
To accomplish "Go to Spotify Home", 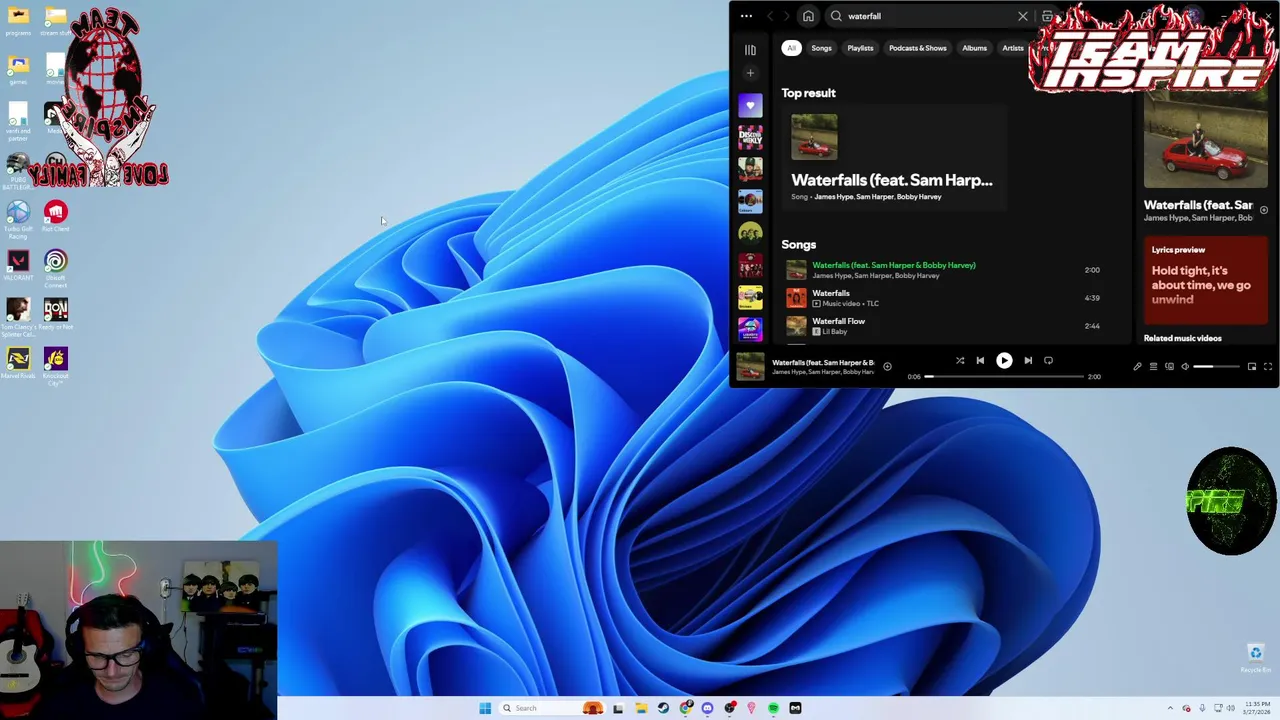I will [x=808, y=16].
